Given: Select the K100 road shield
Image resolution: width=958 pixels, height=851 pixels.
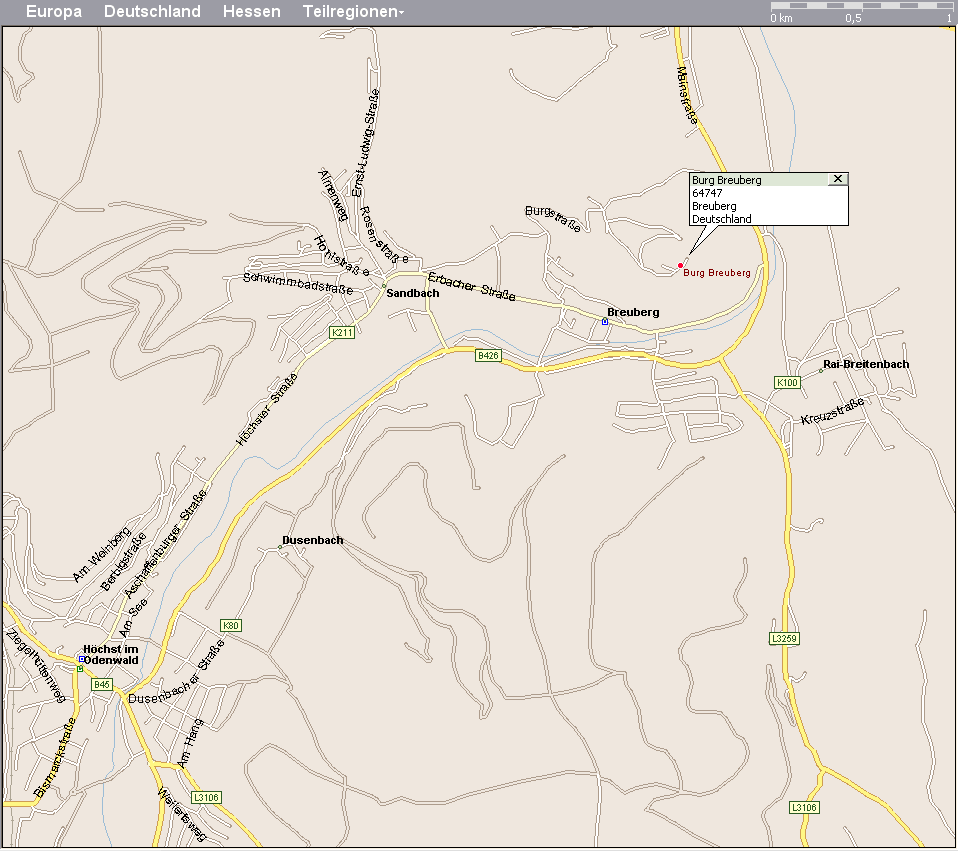Looking at the screenshot, I should click(788, 382).
